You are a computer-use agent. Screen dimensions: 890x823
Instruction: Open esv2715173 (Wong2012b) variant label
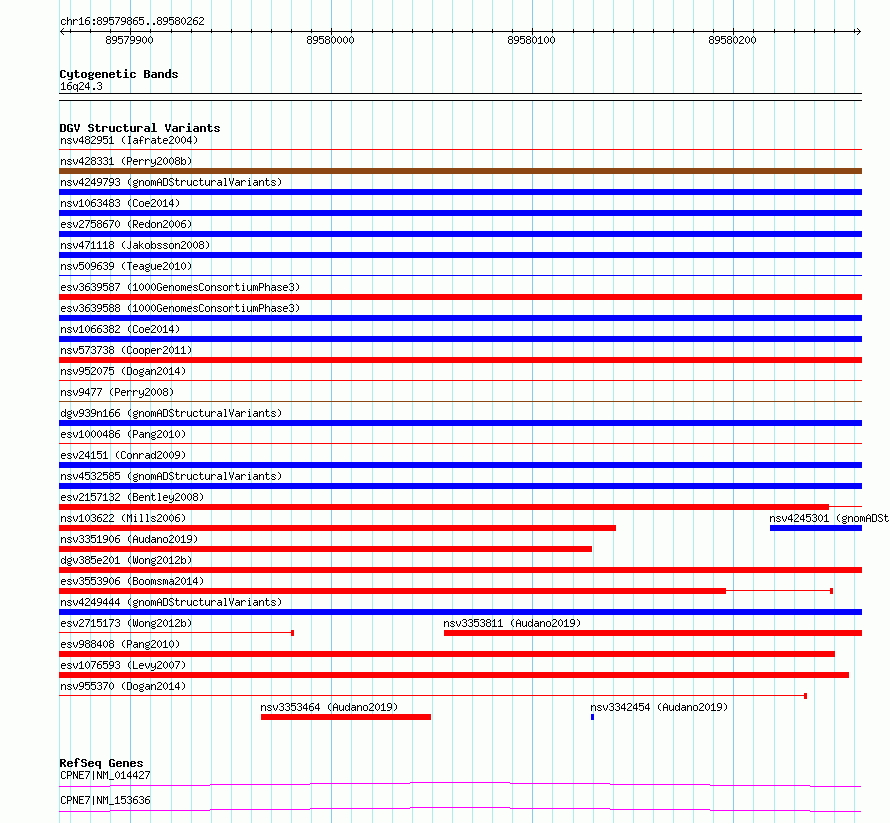click(x=126, y=623)
